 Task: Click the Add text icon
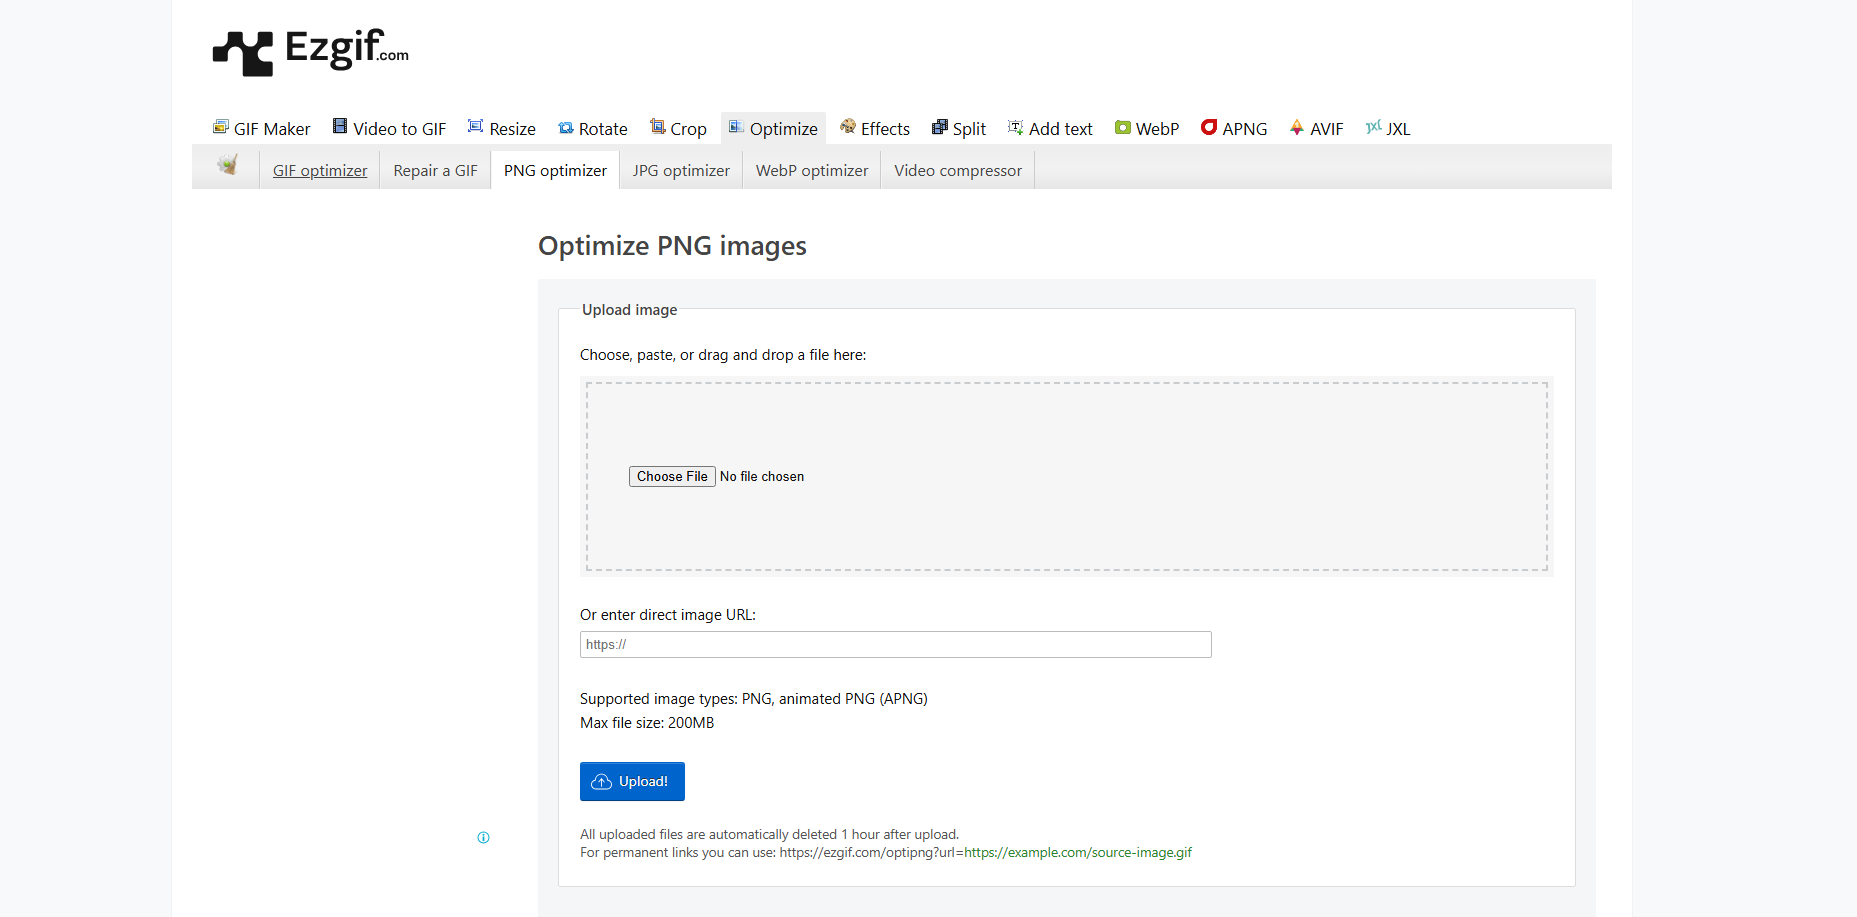click(1015, 127)
